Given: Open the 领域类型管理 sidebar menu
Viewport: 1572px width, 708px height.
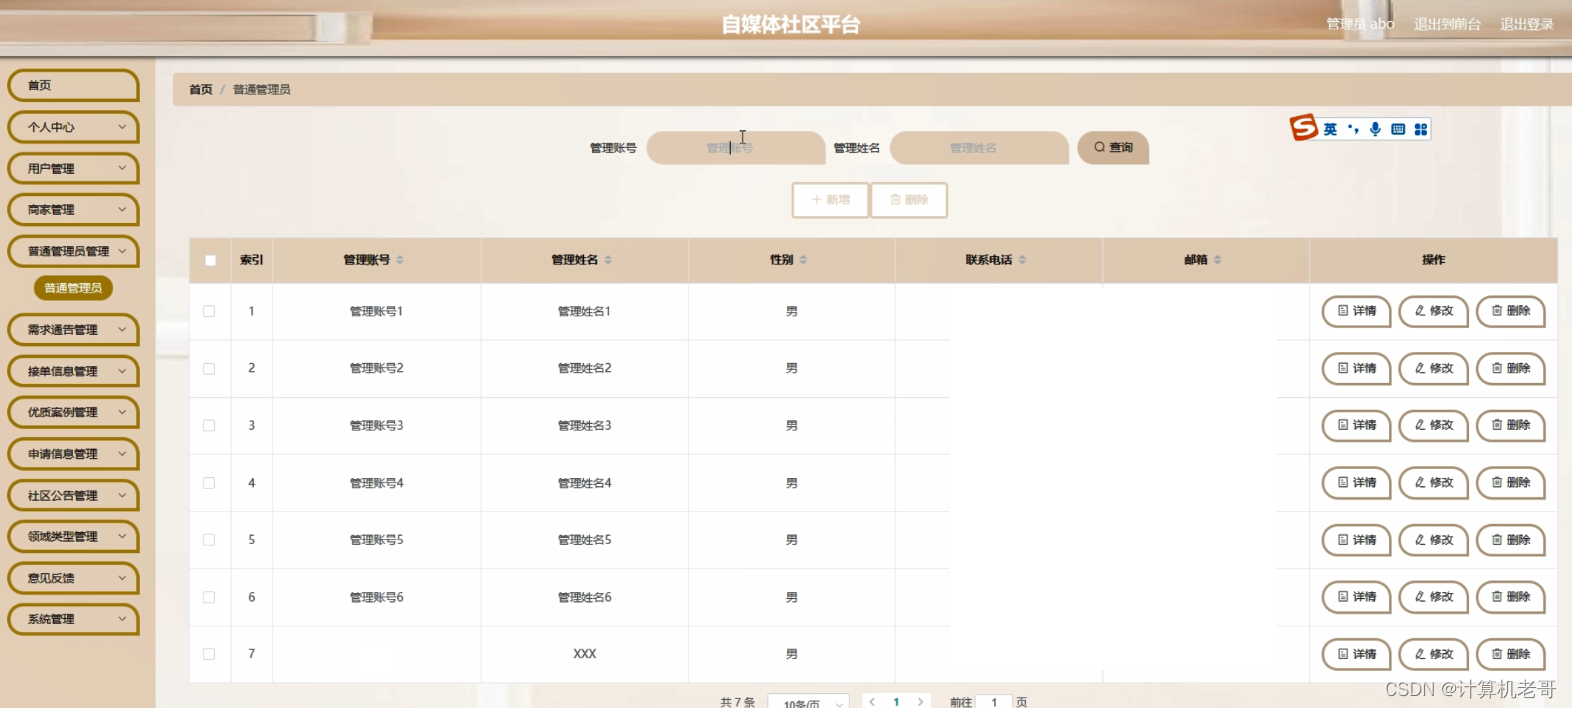Looking at the screenshot, I should 73,536.
